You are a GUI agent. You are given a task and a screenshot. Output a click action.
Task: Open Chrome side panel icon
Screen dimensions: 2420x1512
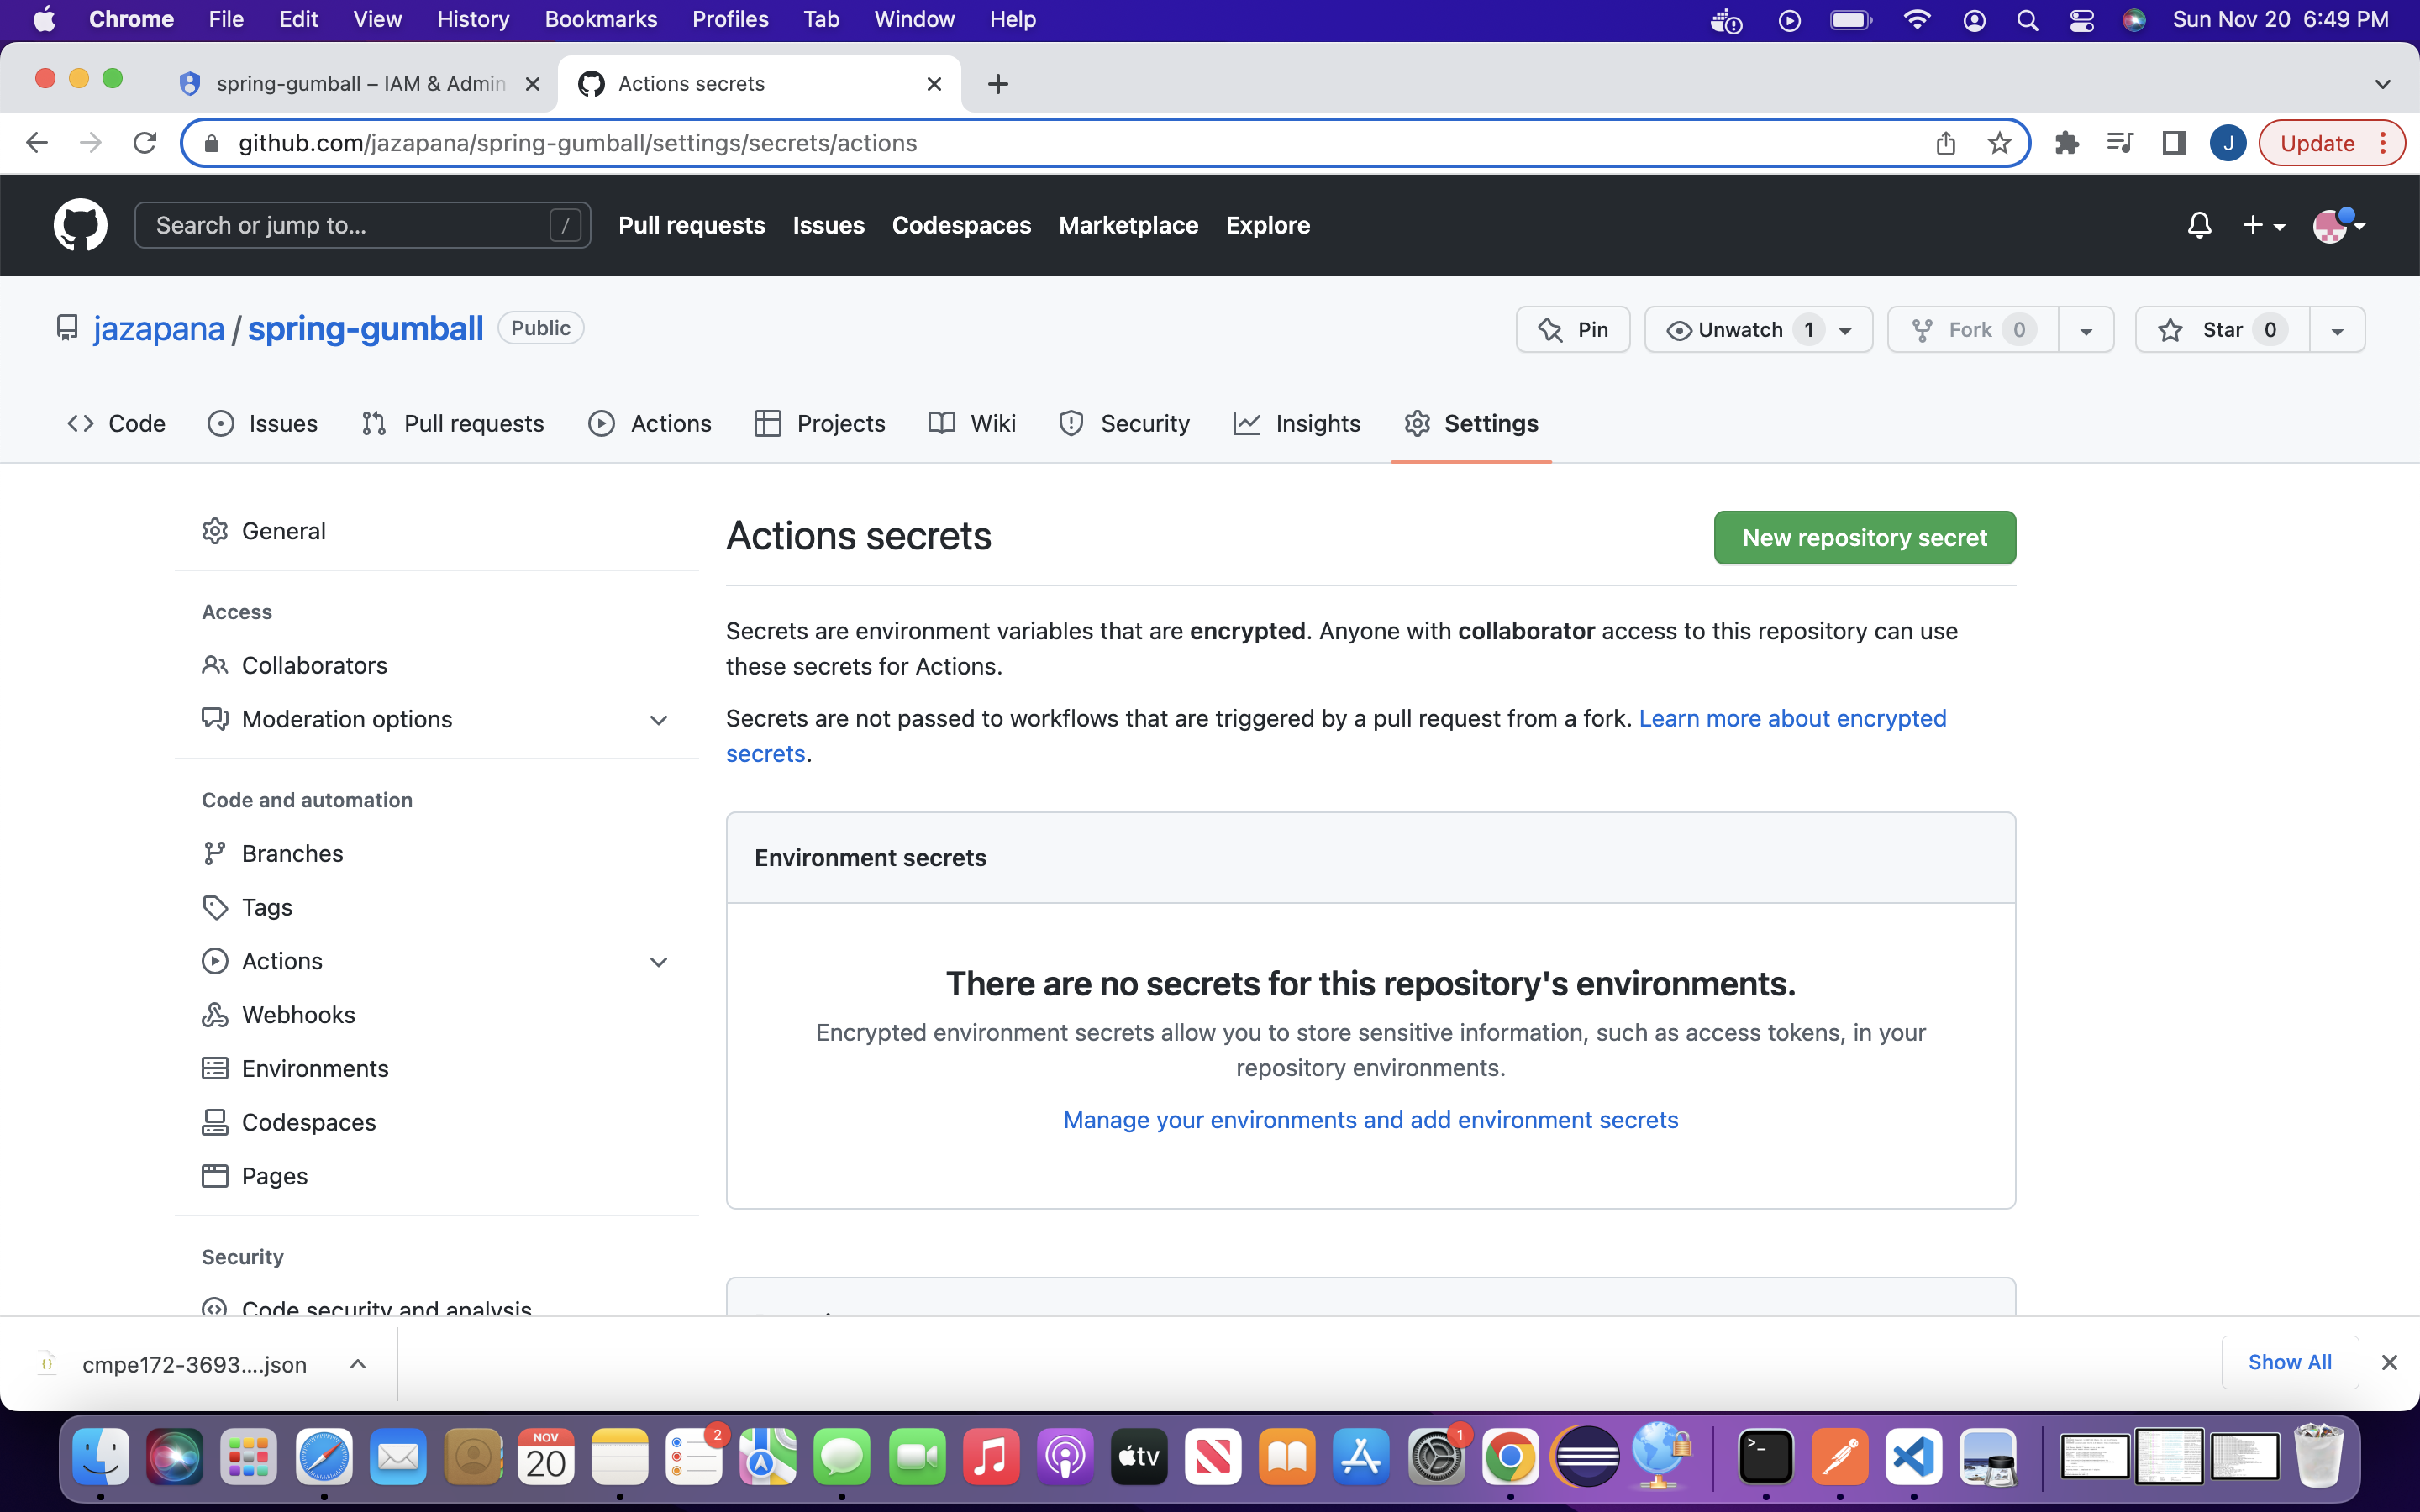(x=2173, y=143)
